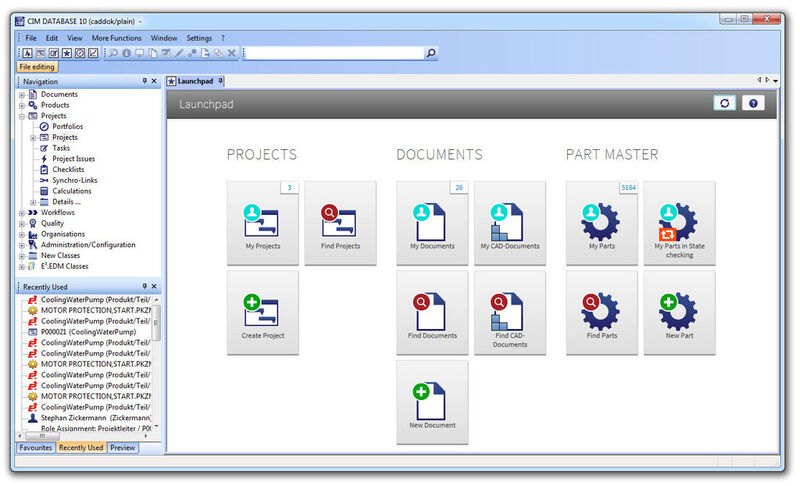Click the search magnifier icon in toolbar
The height and width of the screenshot is (486, 800).
click(x=431, y=53)
